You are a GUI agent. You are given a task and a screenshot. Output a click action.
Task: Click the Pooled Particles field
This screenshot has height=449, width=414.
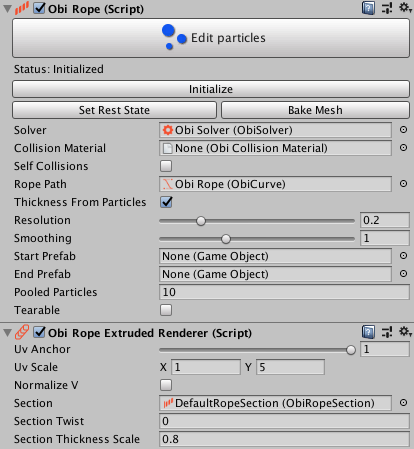(x=284, y=292)
